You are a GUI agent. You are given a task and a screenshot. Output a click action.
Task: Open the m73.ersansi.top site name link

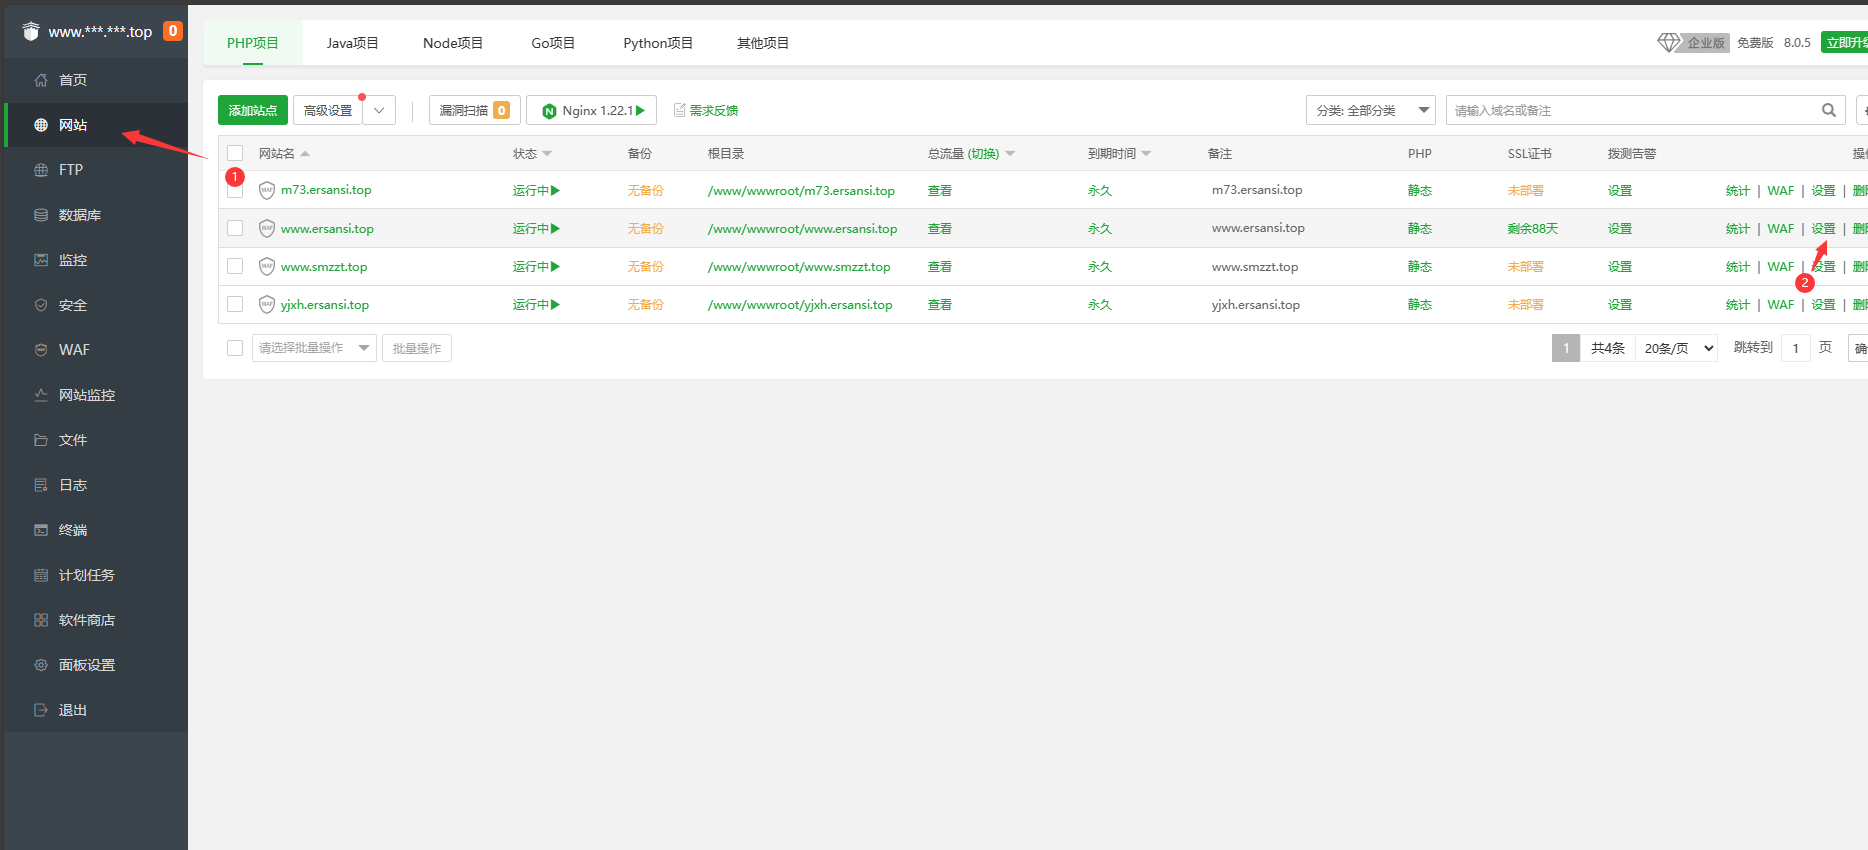[326, 190]
